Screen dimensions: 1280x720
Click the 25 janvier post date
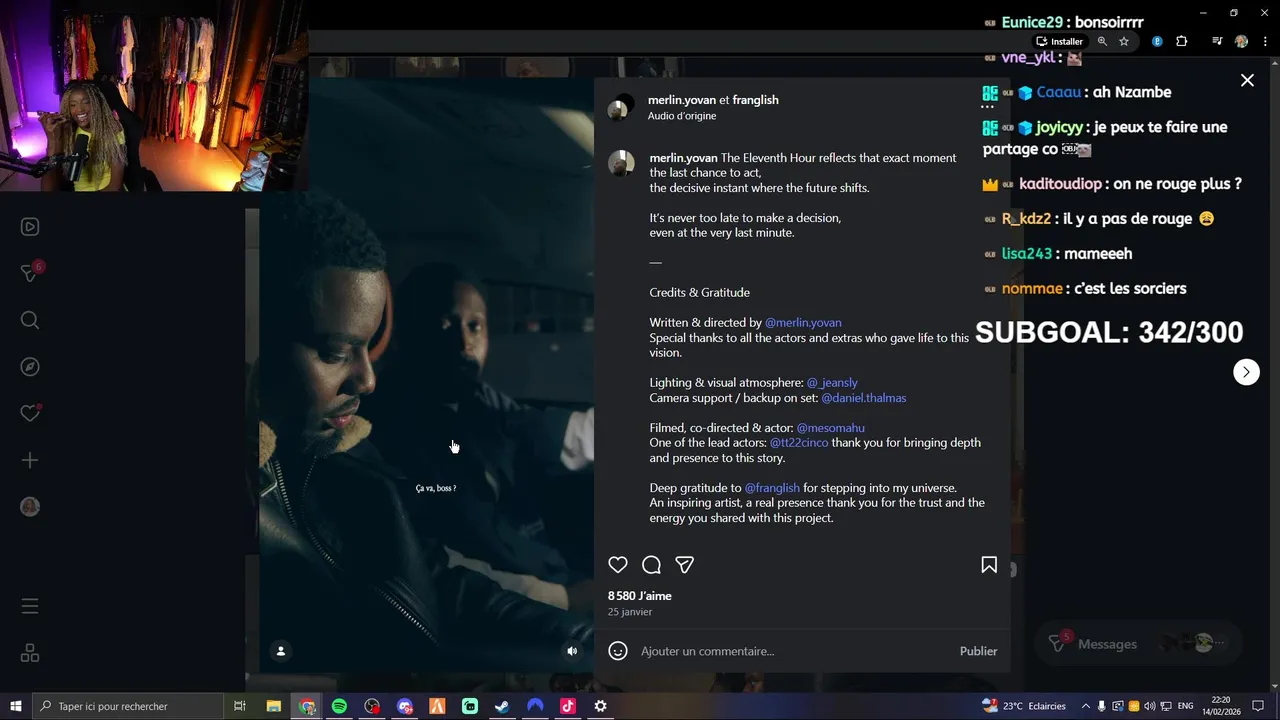coord(630,612)
